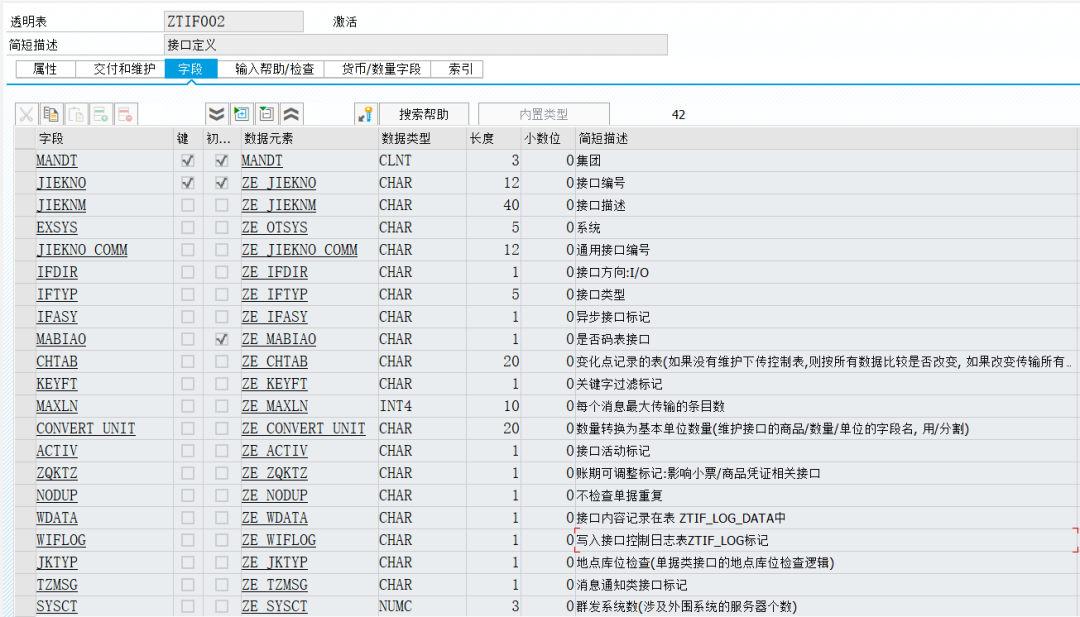The height and width of the screenshot is (617, 1080).
Task: Click the 长度 column header
Action: pos(494,138)
